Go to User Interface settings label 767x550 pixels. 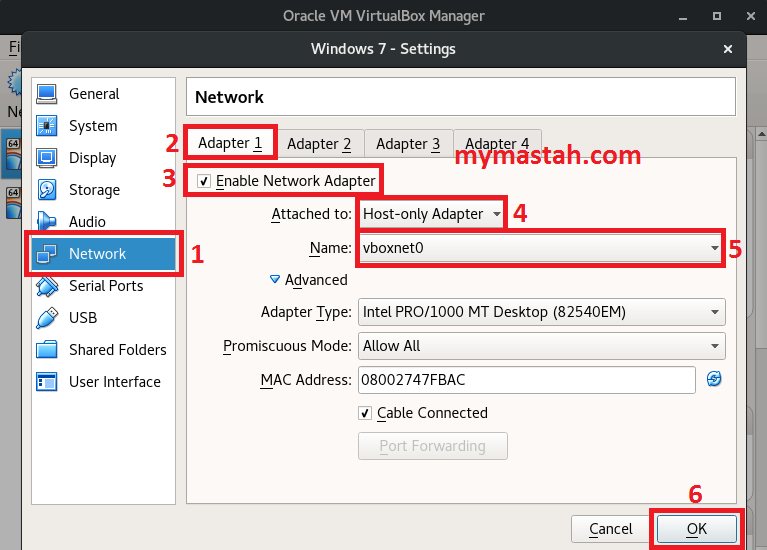[115, 382]
